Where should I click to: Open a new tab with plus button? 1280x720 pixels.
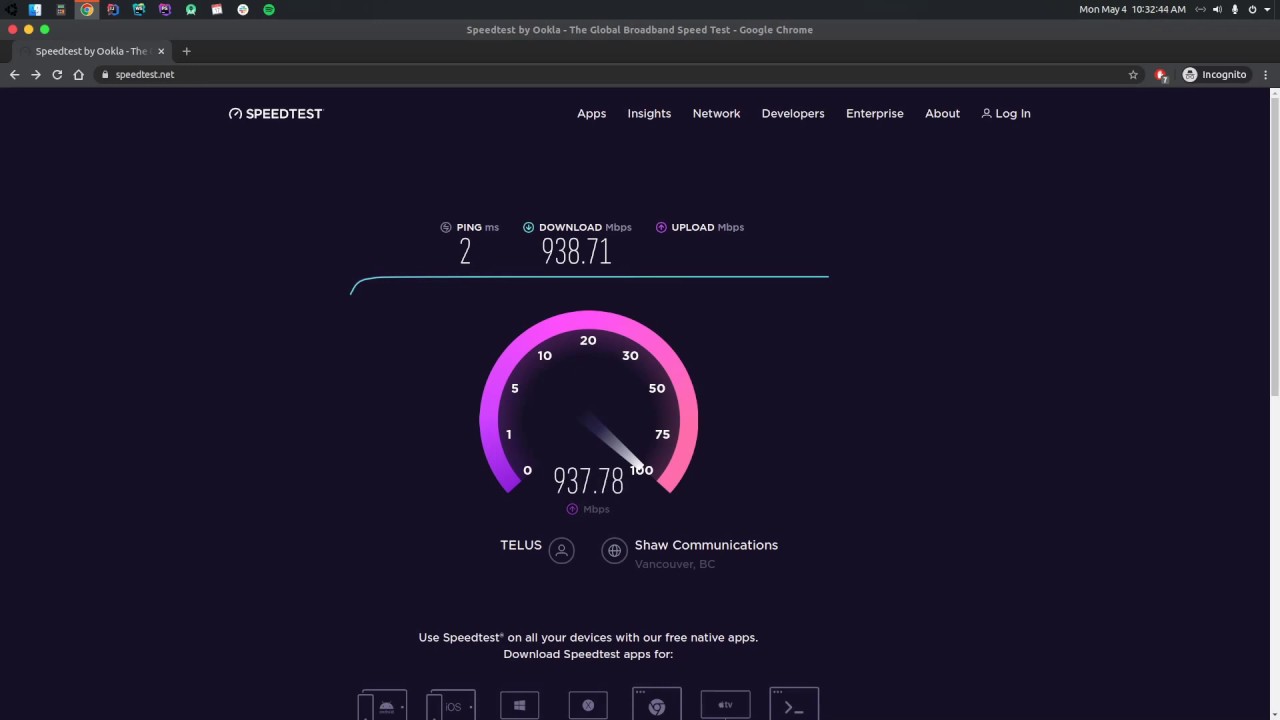click(x=186, y=51)
